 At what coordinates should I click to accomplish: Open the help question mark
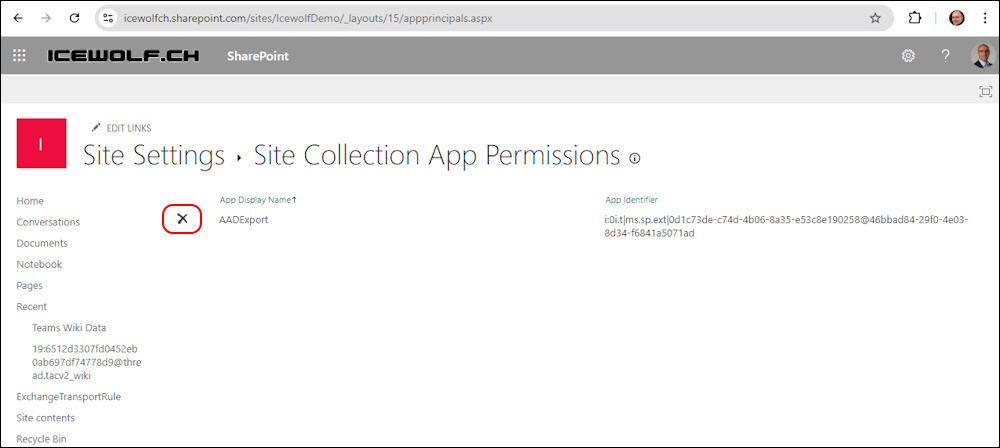coord(946,56)
